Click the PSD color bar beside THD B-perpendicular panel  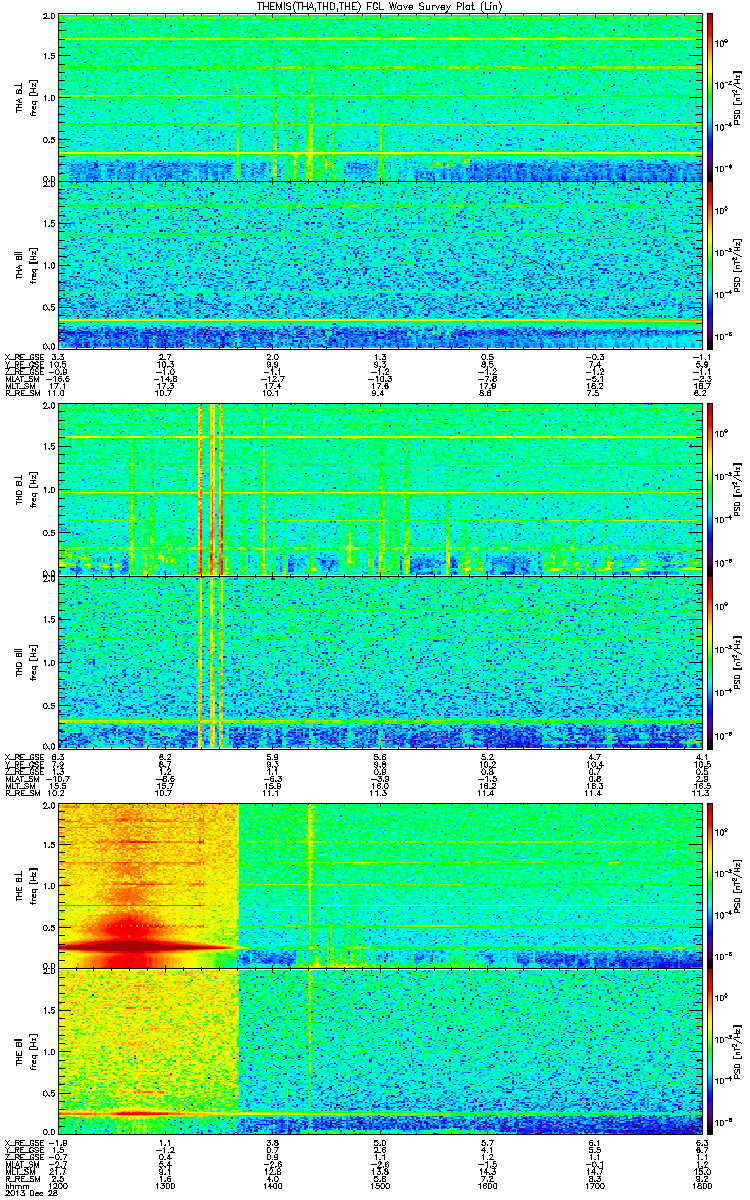click(x=710, y=489)
